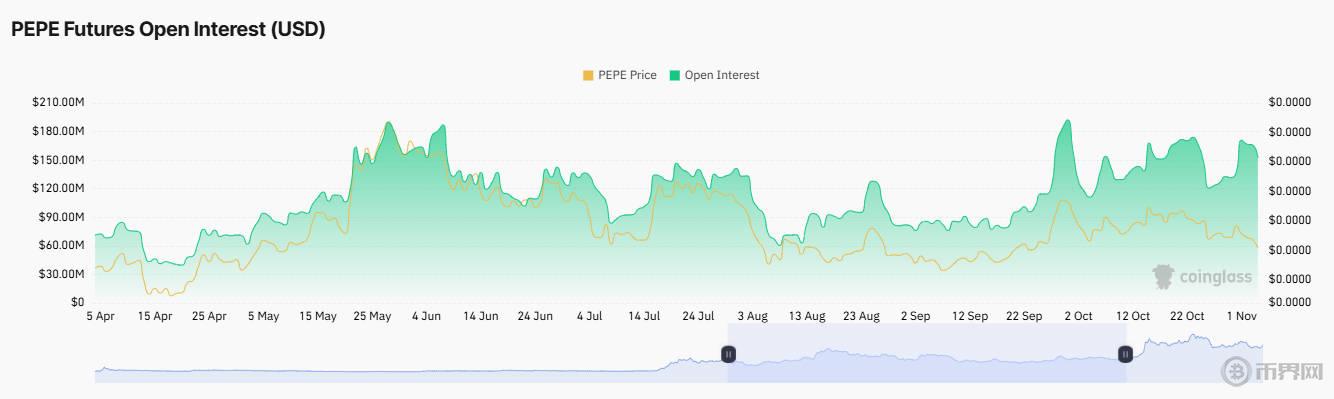Click the selected range area in navigator
The image size is (1334, 399).
[x=927, y=353]
